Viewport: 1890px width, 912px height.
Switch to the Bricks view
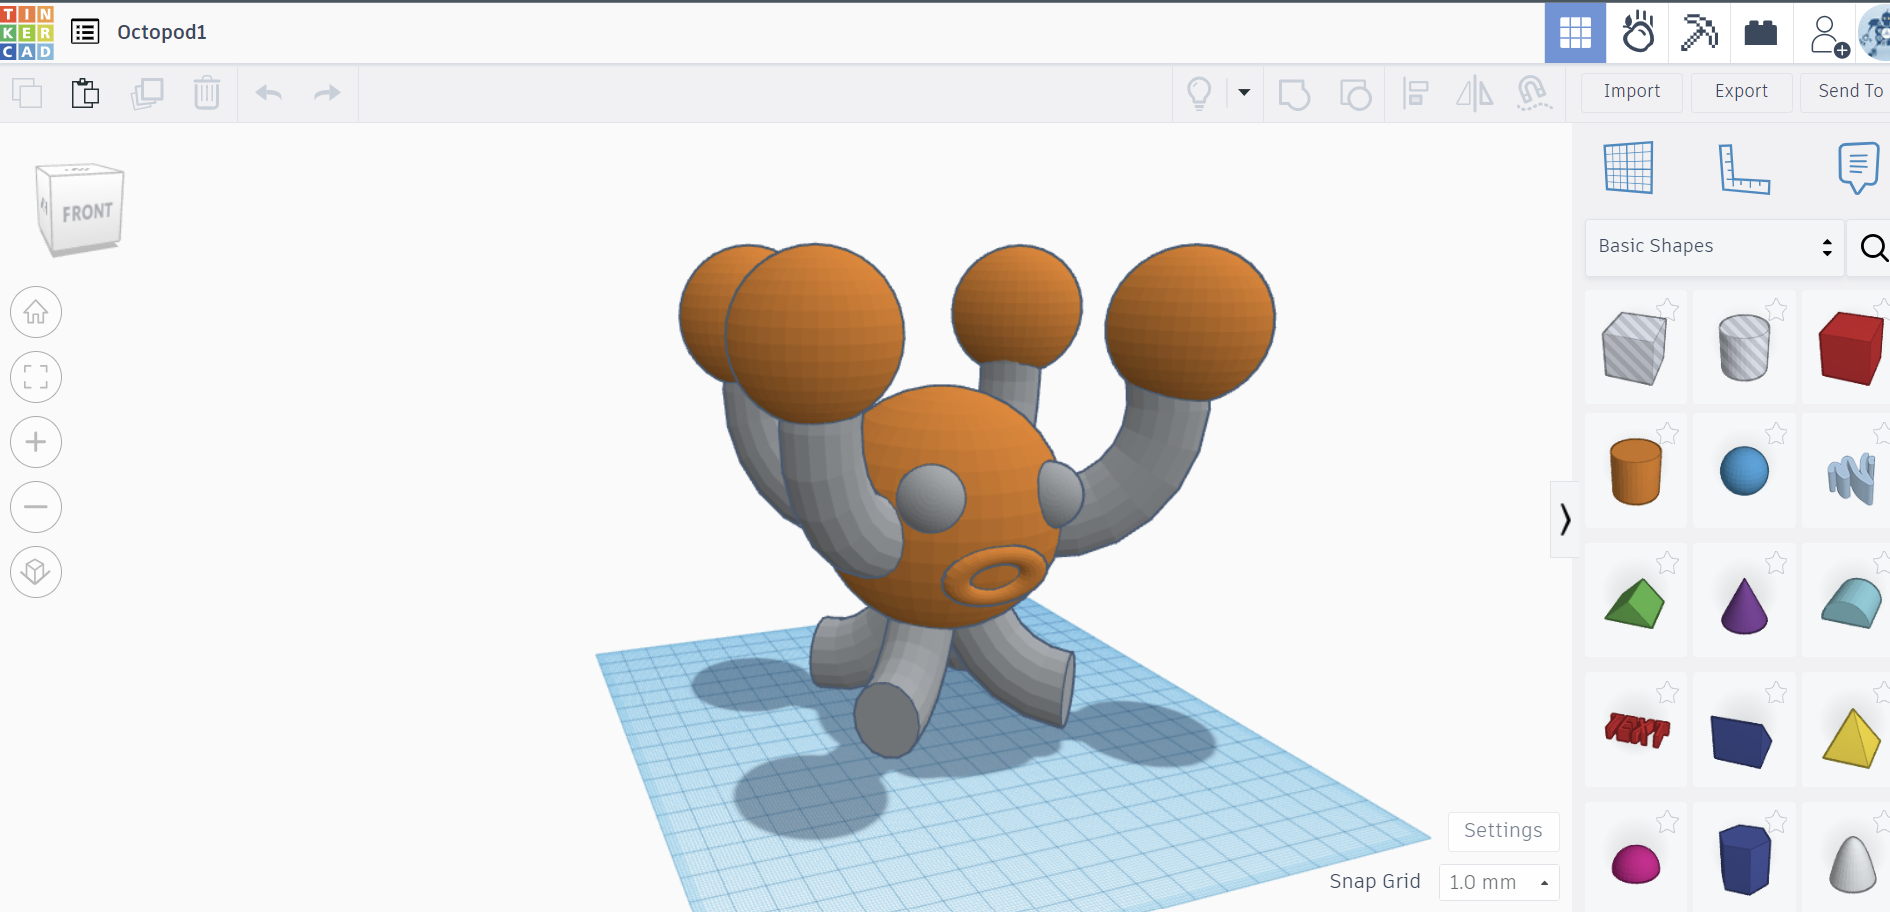1760,33
